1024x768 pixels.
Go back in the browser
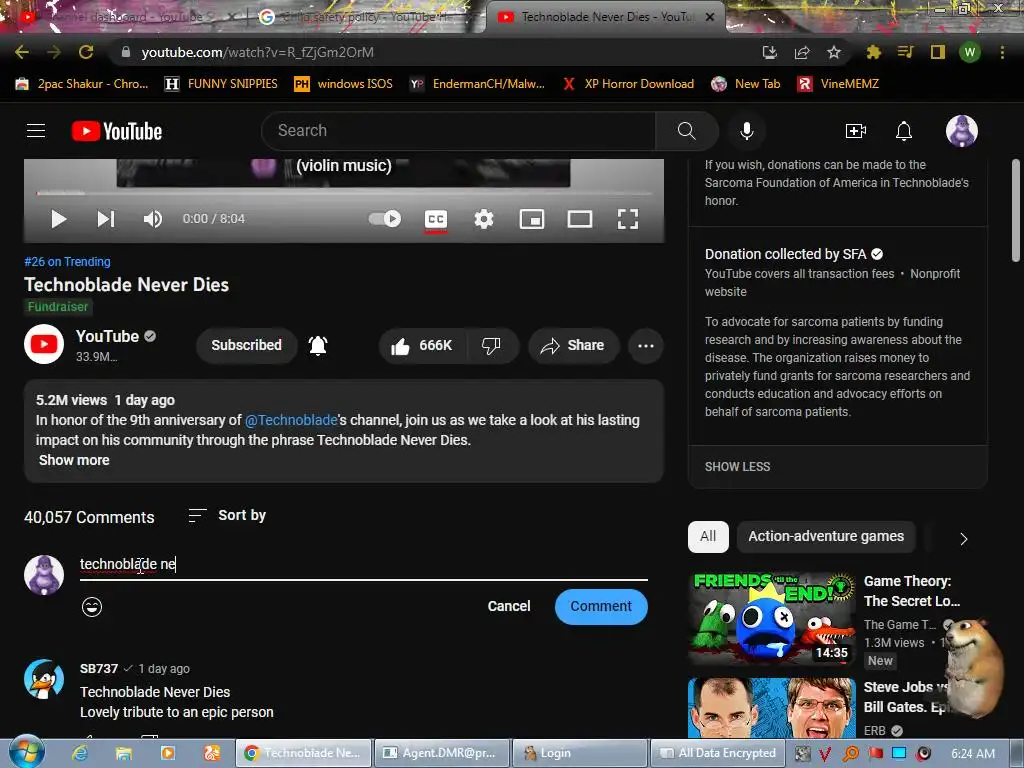pos(22,52)
